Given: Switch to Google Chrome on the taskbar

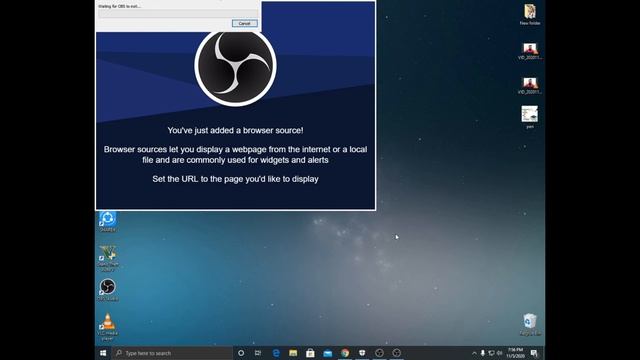Looking at the screenshot, I should point(345,353).
